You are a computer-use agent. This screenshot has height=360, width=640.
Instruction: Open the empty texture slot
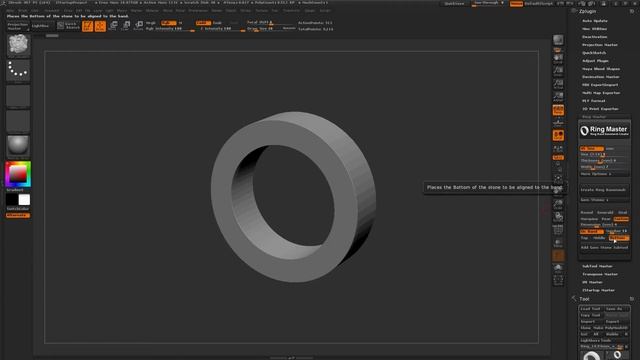[x=18, y=121]
